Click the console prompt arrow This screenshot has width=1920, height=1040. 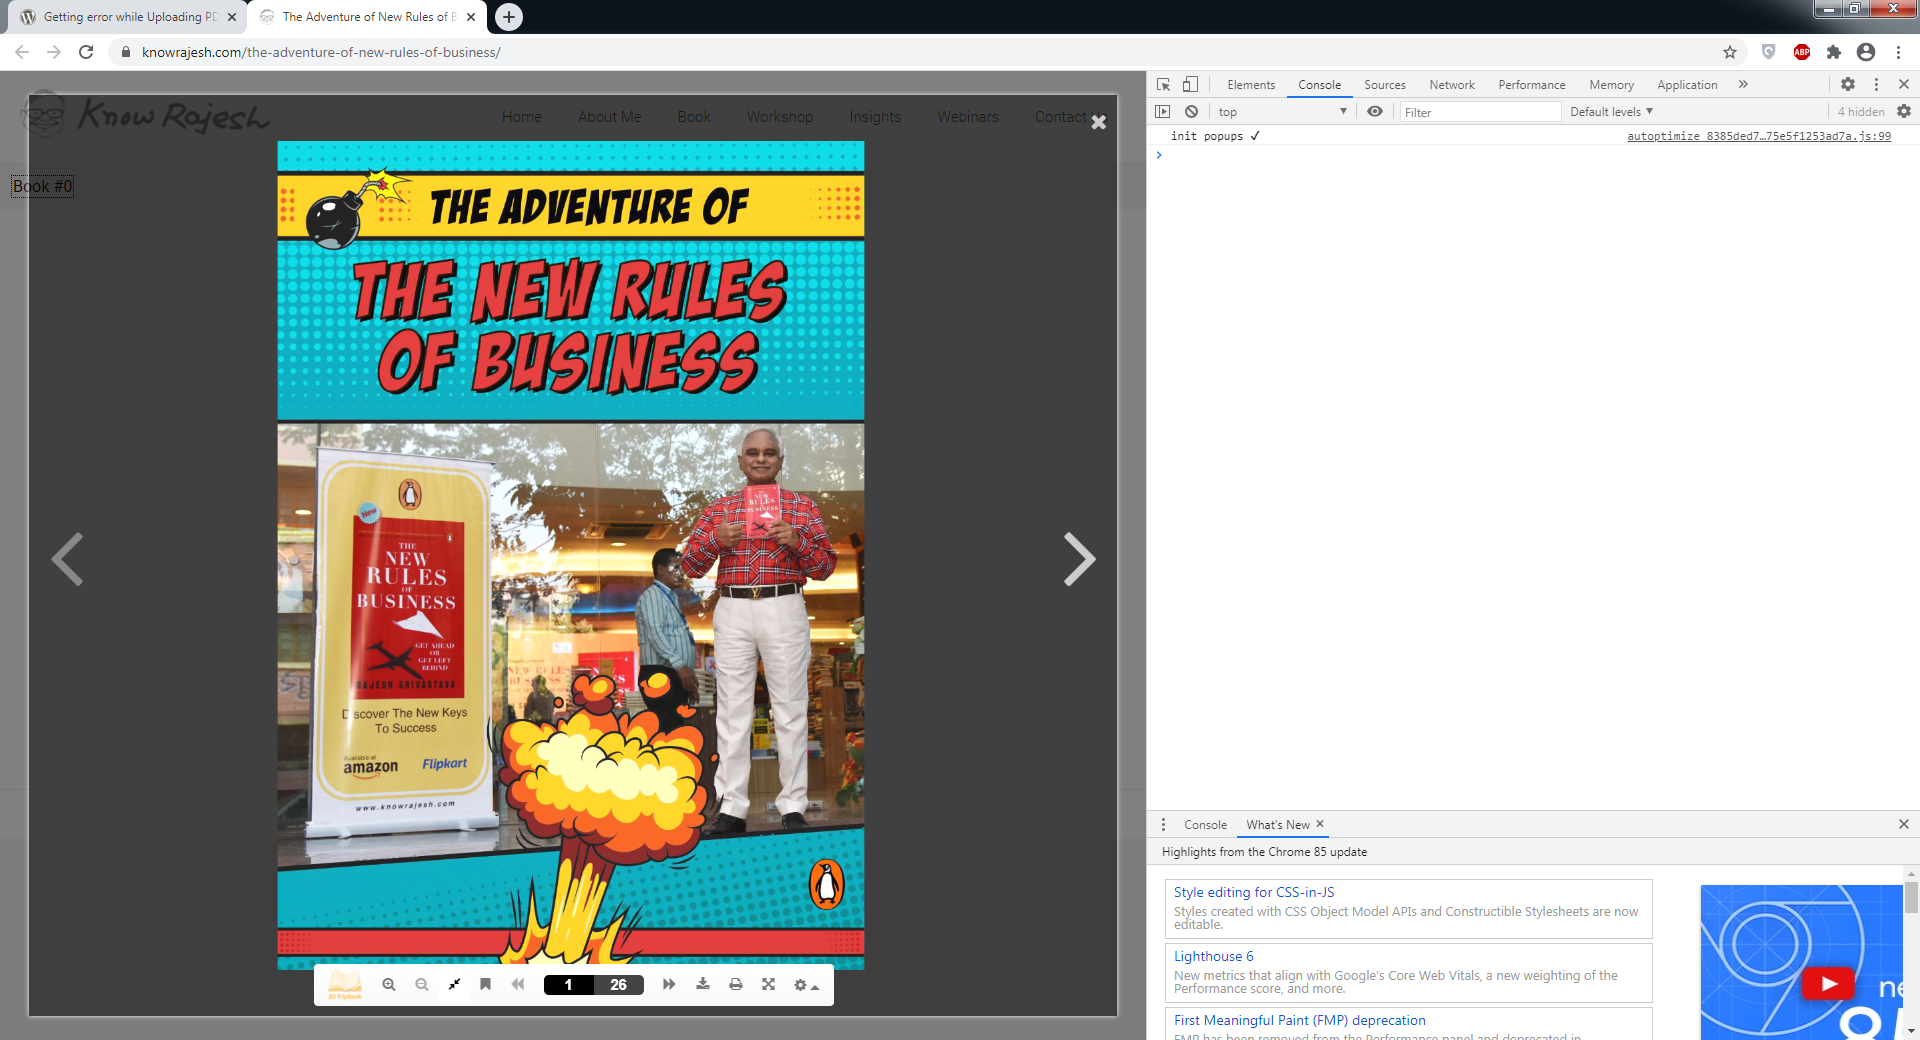(1159, 155)
